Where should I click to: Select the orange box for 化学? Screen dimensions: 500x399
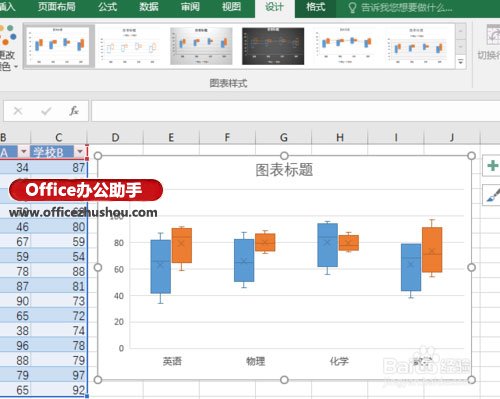pos(349,243)
